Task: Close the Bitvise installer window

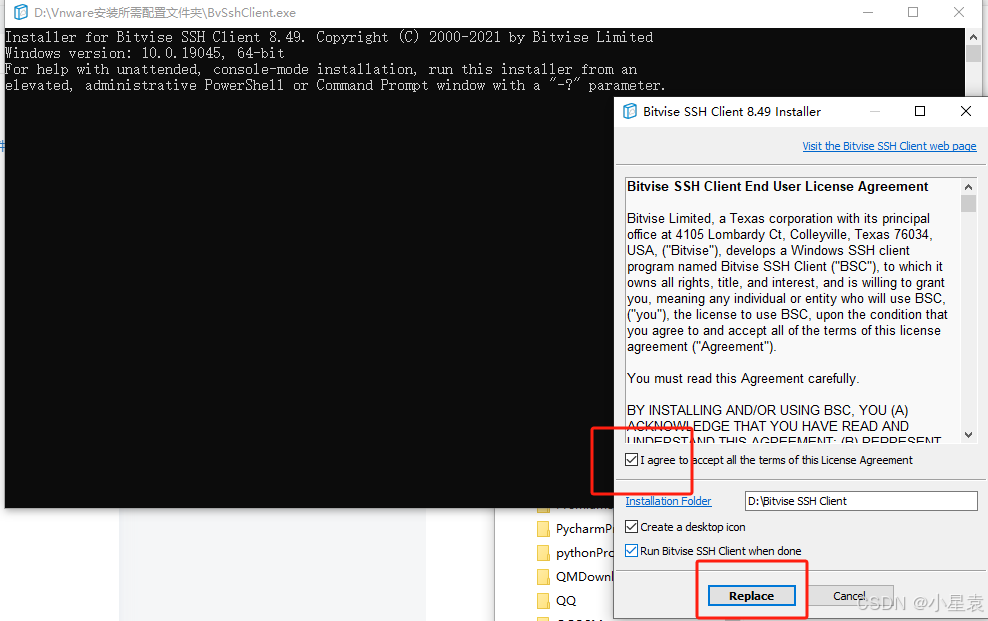Action: pos(965,111)
